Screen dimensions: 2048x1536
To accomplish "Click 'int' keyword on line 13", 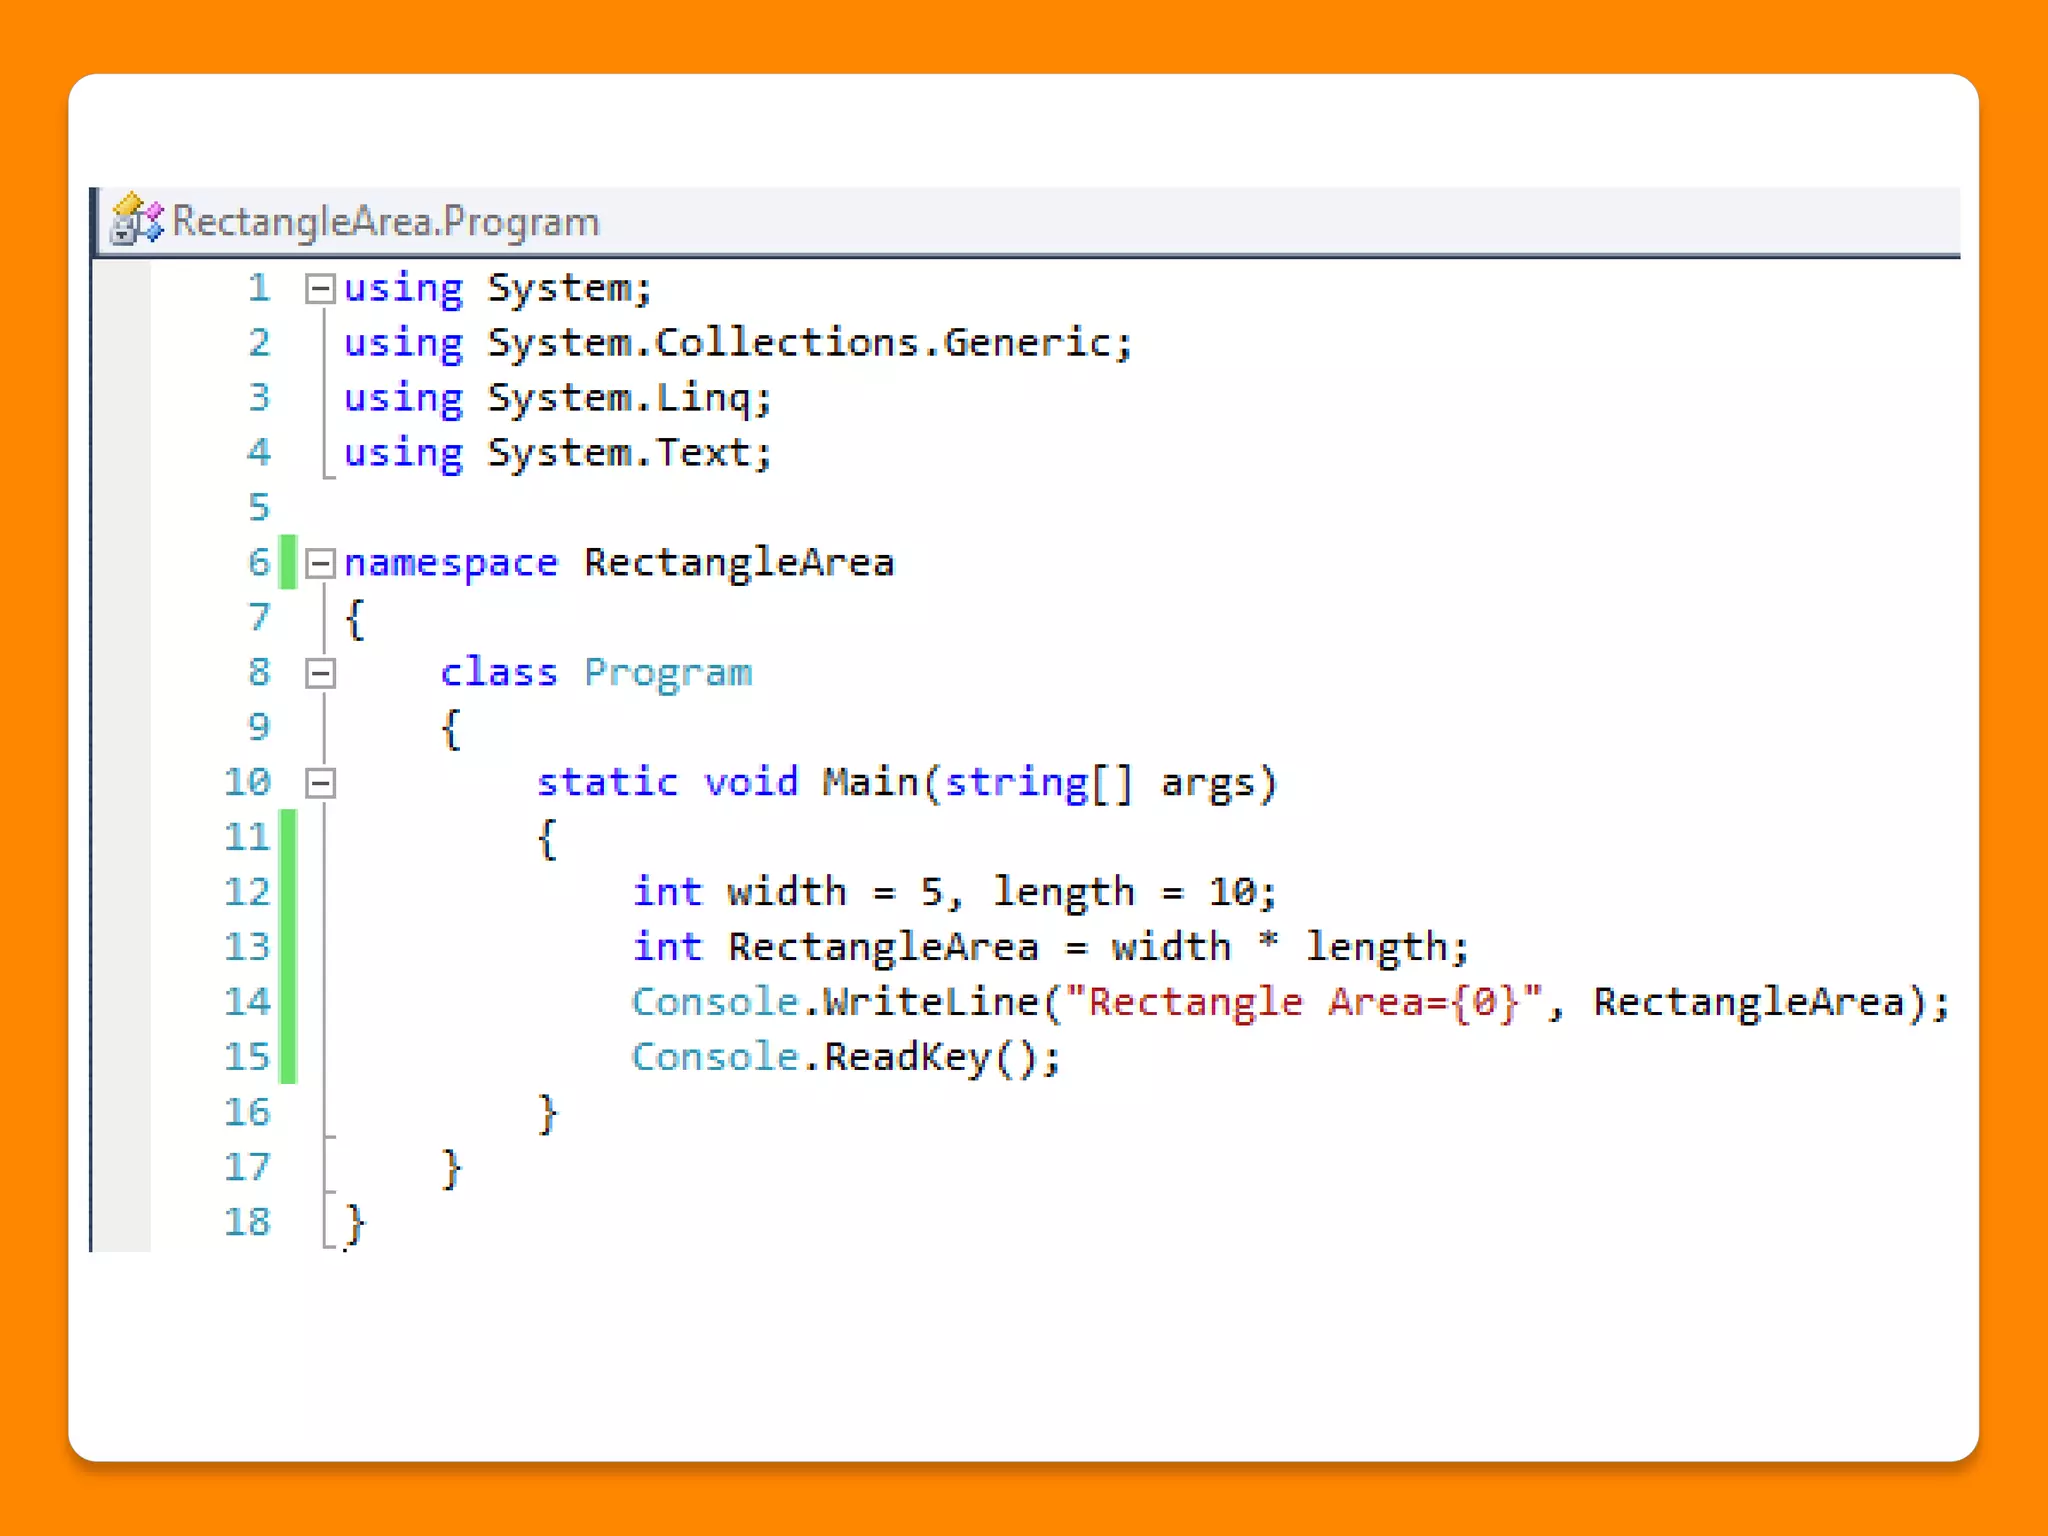I will [x=667, y=947].
